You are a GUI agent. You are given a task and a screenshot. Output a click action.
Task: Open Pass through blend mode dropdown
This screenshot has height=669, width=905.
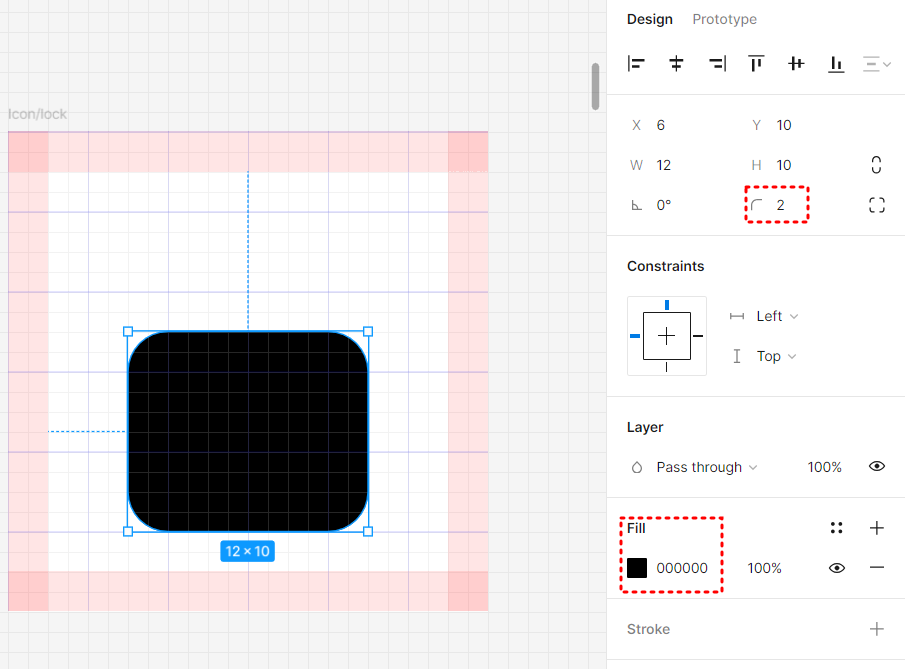[706, 467]
